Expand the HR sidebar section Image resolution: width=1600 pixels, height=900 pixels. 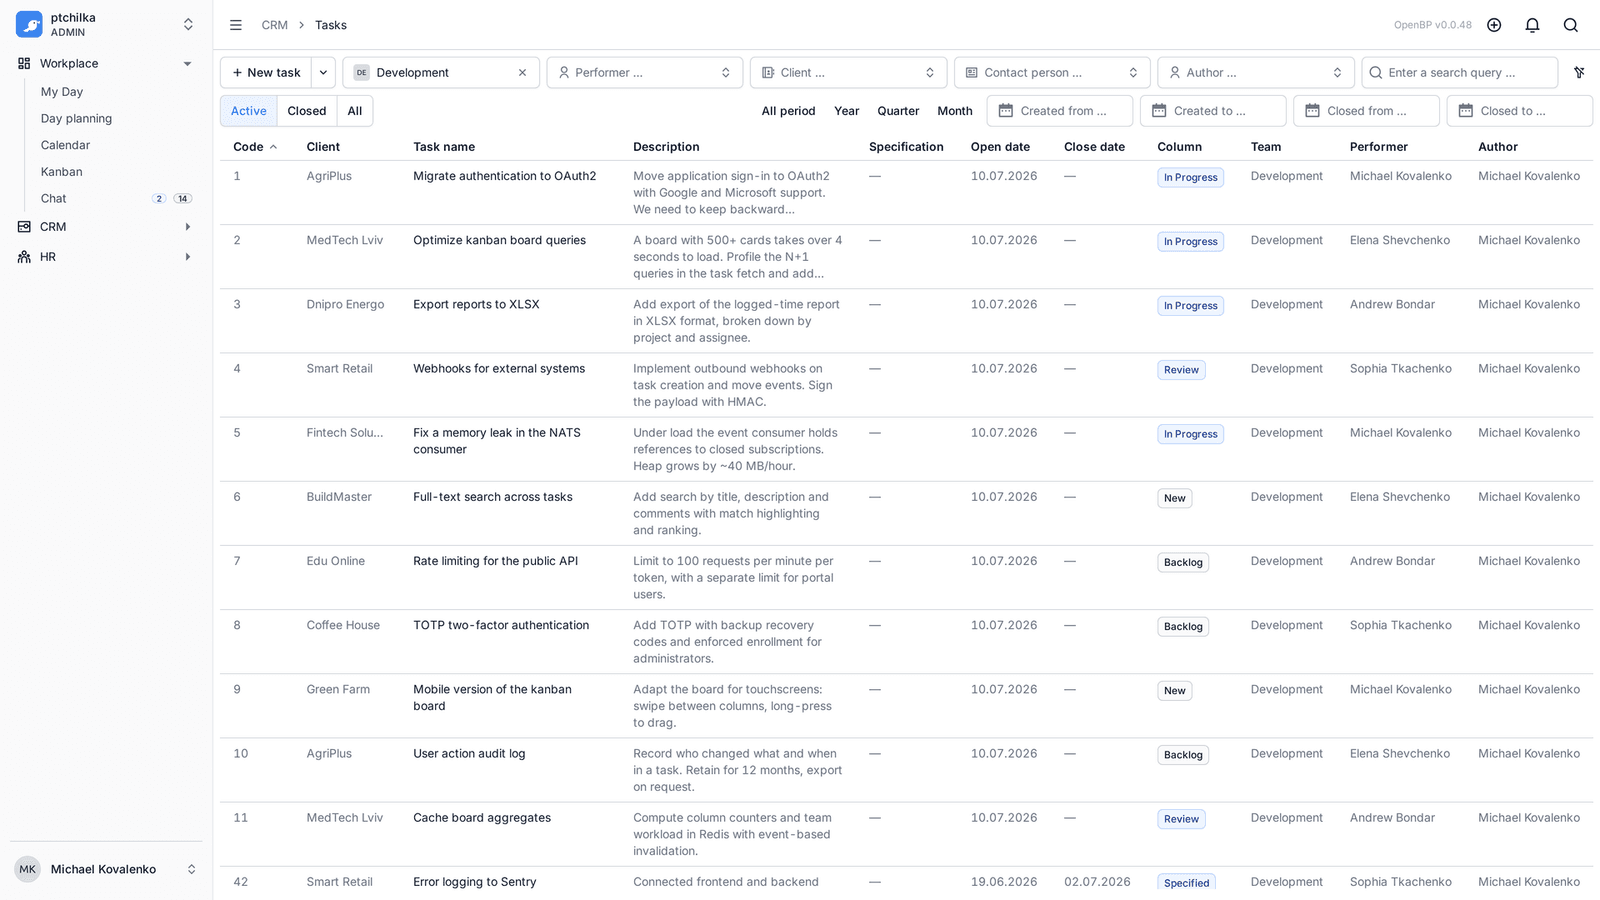coord(187,257)
